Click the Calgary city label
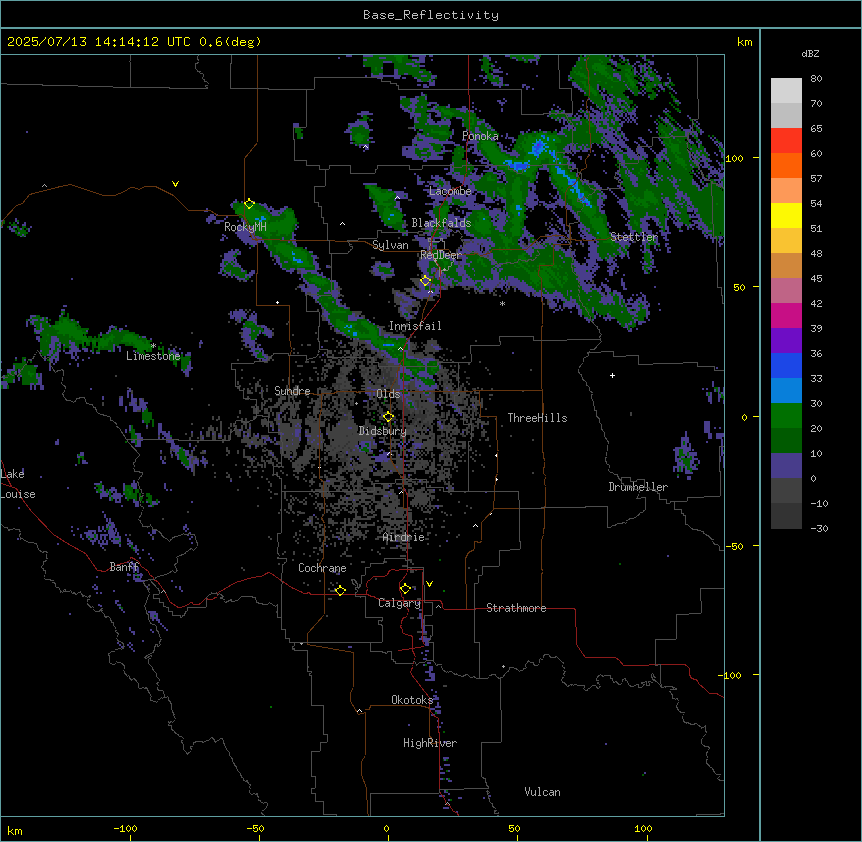 click(399, 603)
